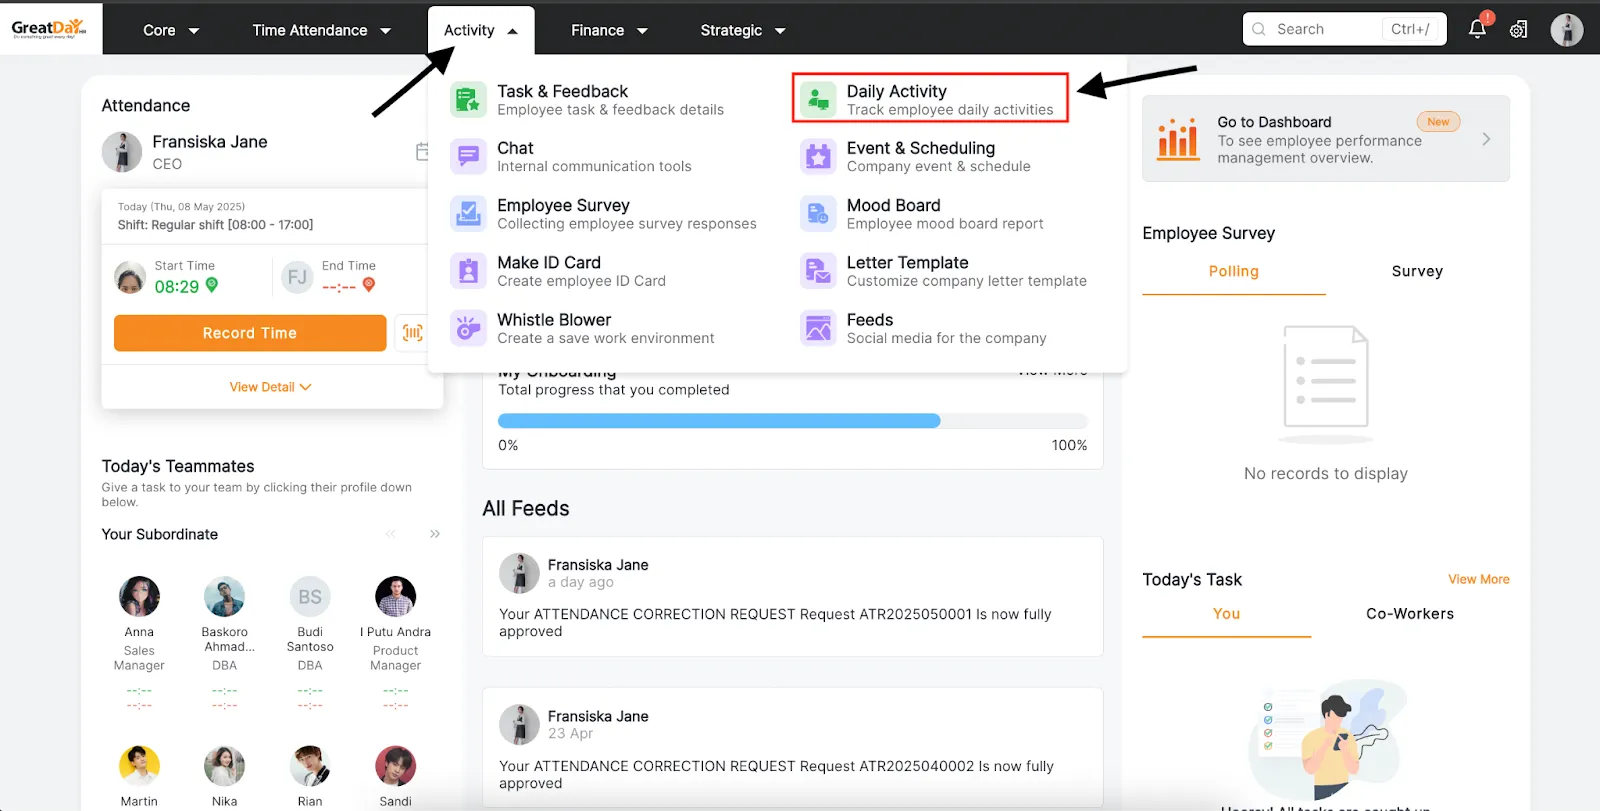Click the Make ID Card icon
This screenshot has width=1600, height=811.
tap(467, 271)
